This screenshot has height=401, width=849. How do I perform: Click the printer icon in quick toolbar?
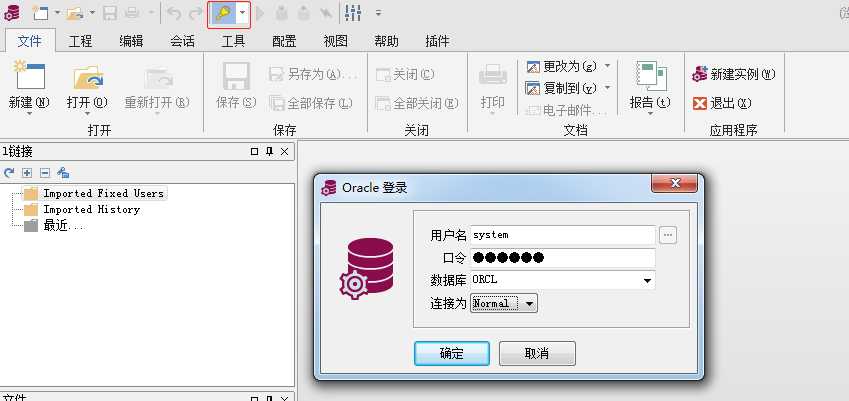tap(132, 13)
